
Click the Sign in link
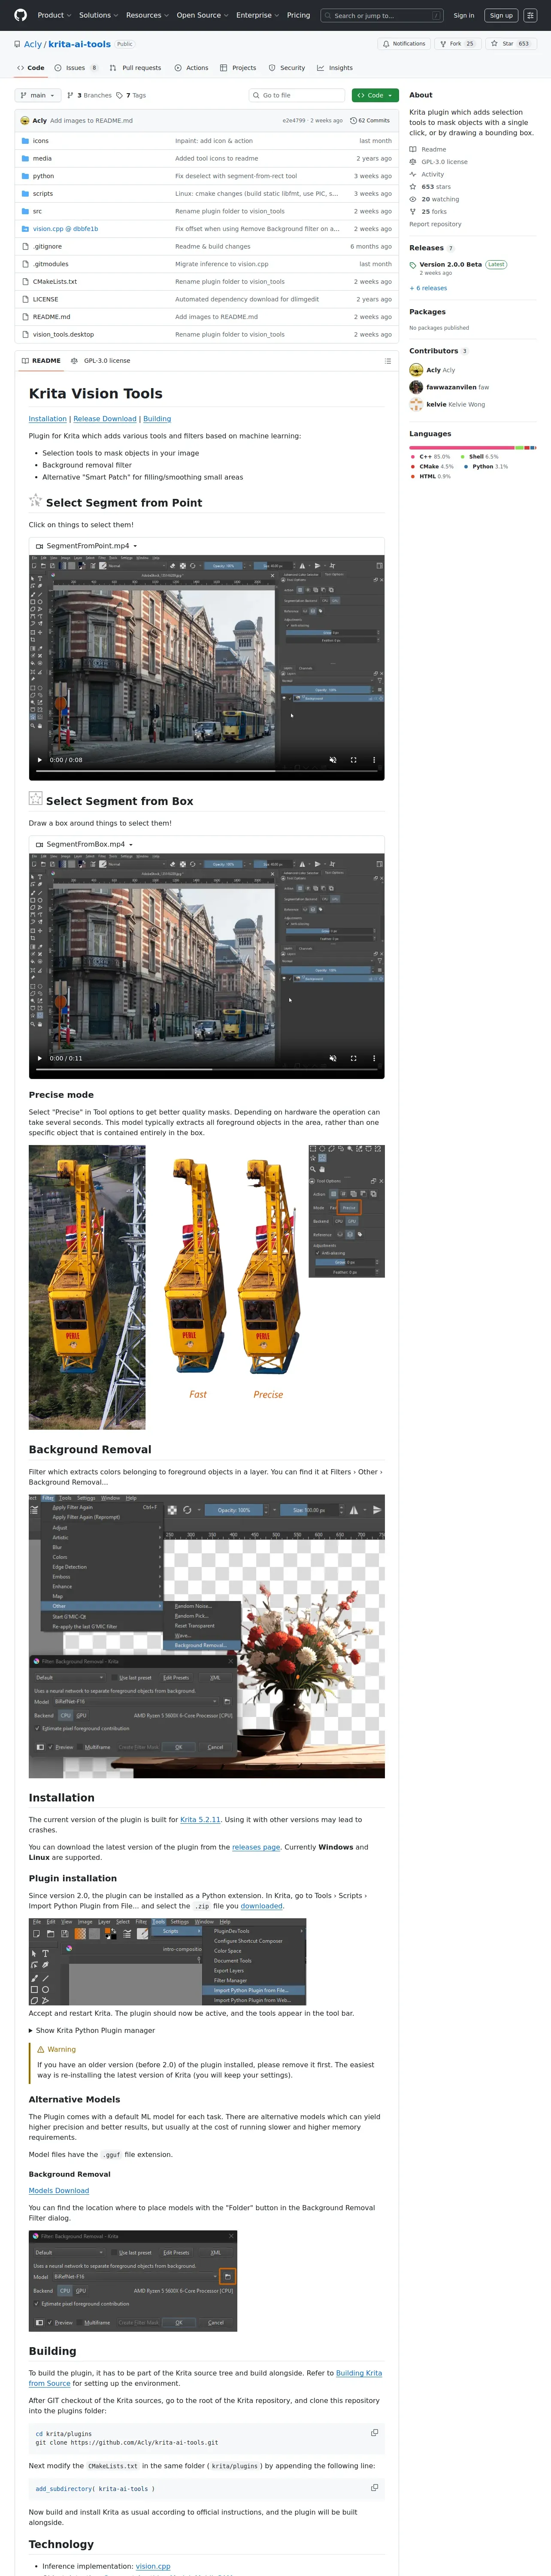point(464,15)
